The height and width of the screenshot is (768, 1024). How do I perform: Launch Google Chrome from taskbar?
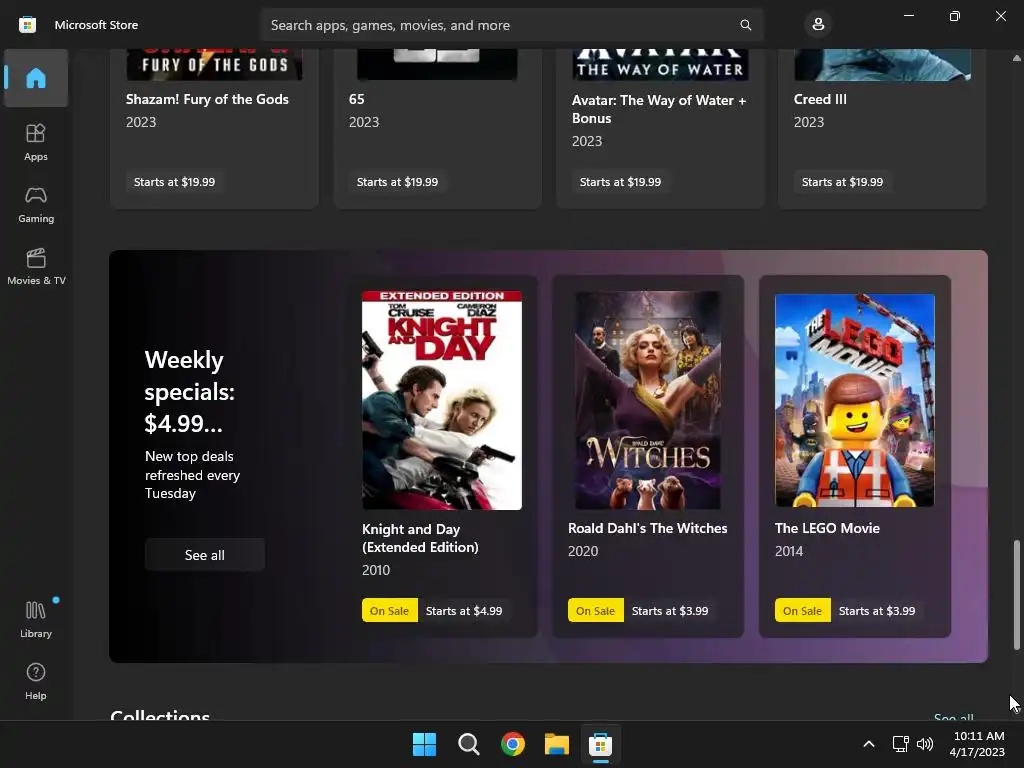point(513,744)
